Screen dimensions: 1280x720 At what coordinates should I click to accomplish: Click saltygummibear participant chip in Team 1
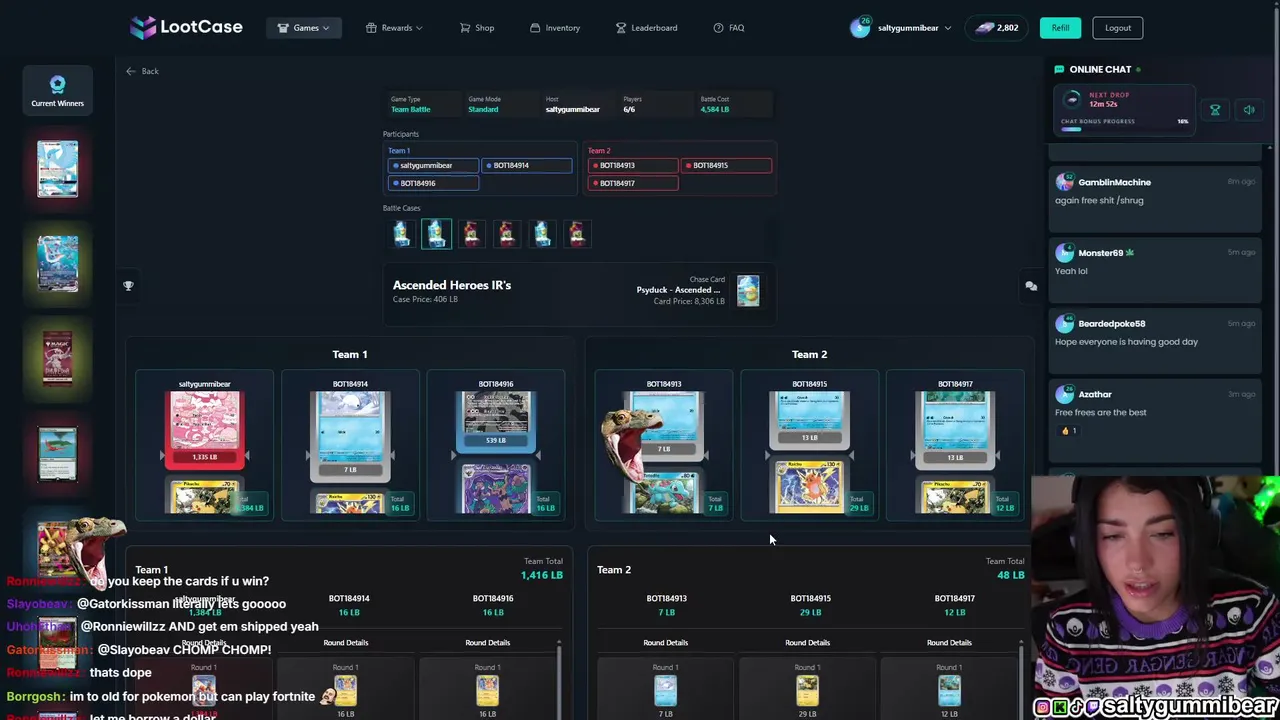433,165
